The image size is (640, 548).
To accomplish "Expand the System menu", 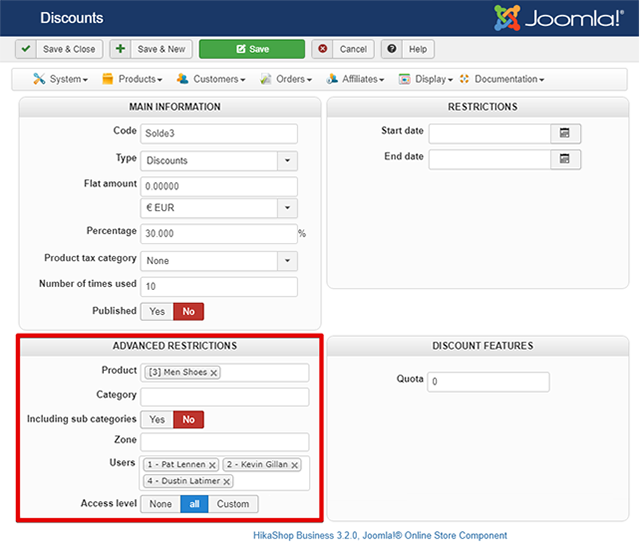I will pos(69,79).
